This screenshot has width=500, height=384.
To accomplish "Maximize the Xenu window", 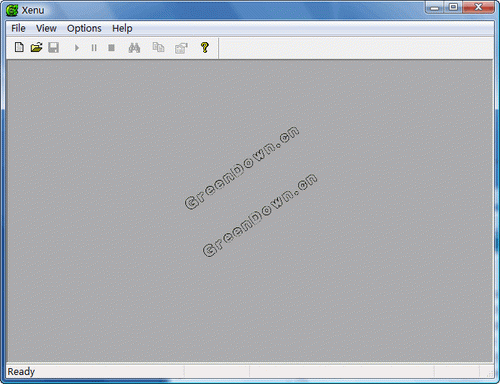I will [x=453, y=7].
